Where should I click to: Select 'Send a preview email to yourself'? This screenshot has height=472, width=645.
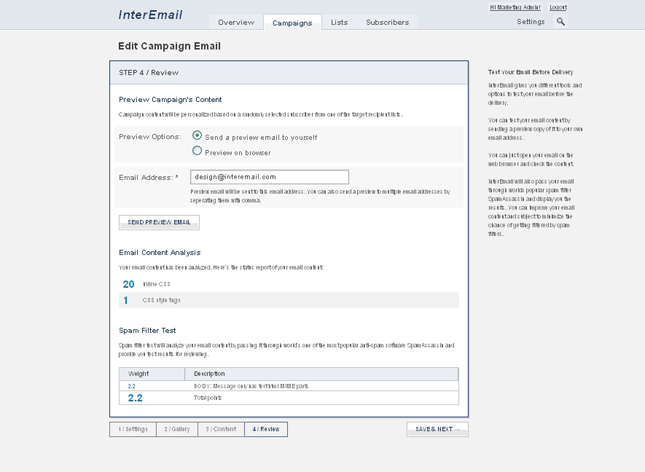coord(197,136)
